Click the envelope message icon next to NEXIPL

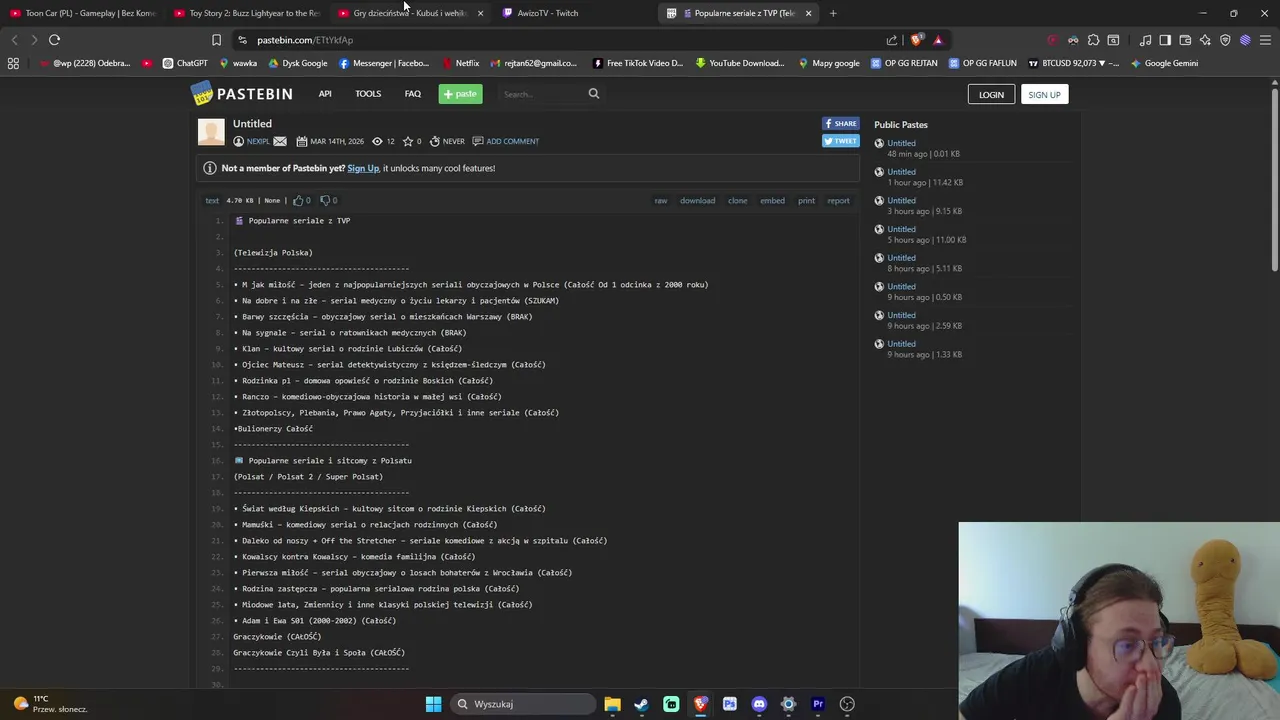coord(280,141)
